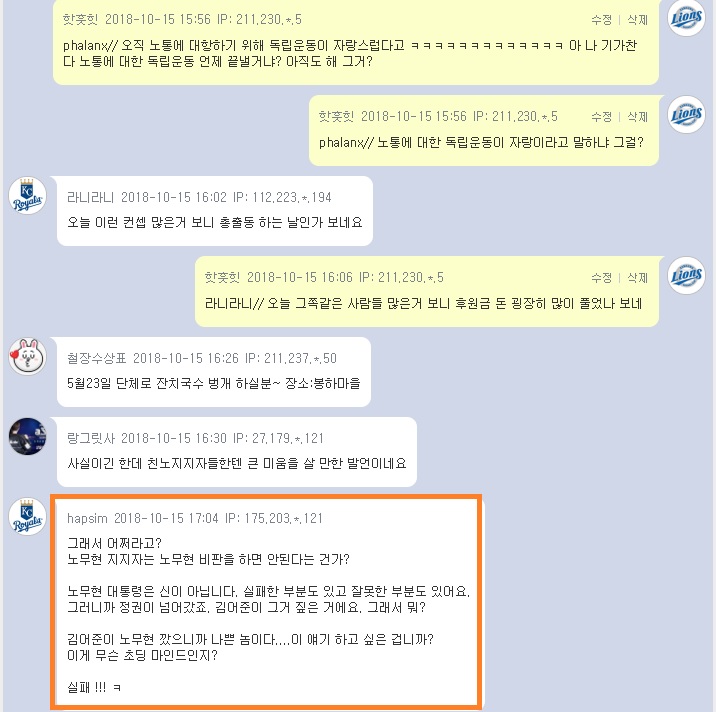Click Lions avatar beside first yellow comment
716x712 pixels.
(686, 17)
